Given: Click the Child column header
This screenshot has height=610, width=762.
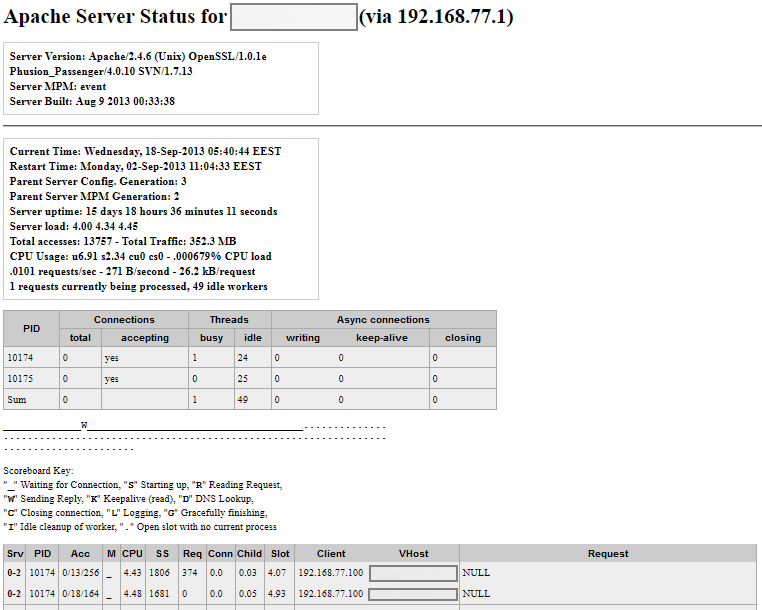Looking at the screenshot, I should [x=249, y=554].
